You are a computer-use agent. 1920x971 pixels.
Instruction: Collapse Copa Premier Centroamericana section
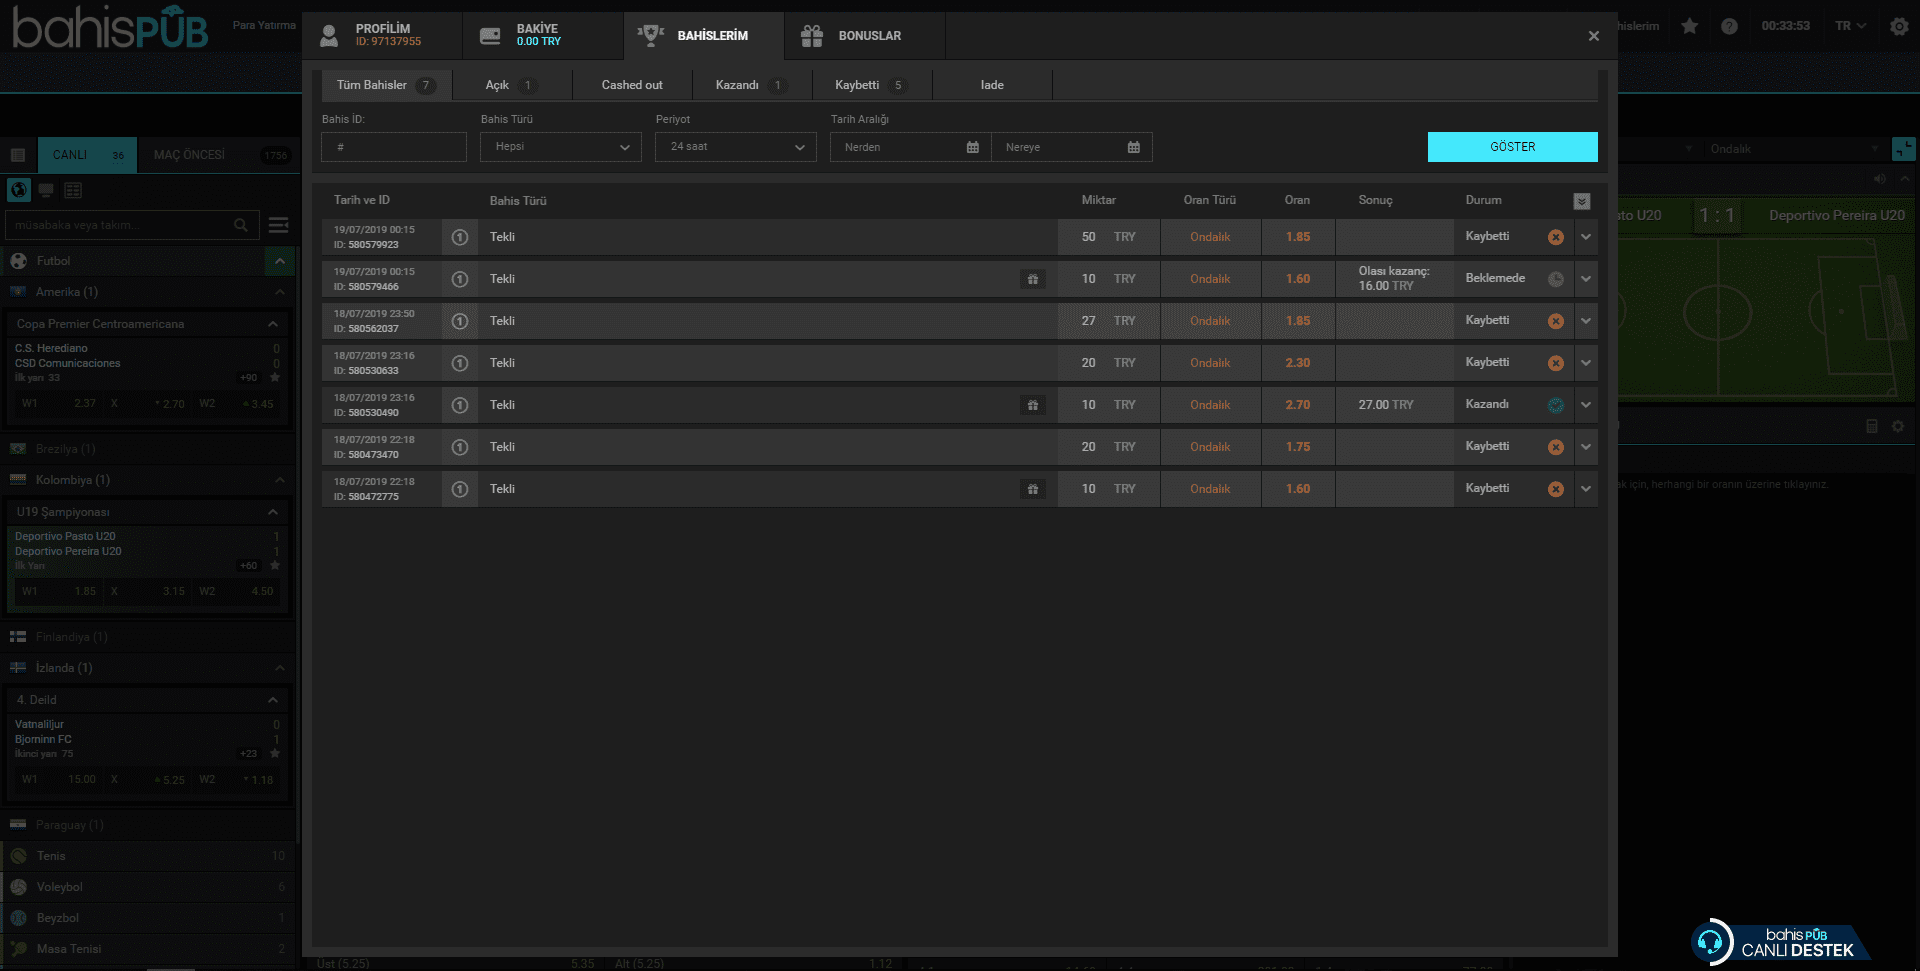(272, 324)
